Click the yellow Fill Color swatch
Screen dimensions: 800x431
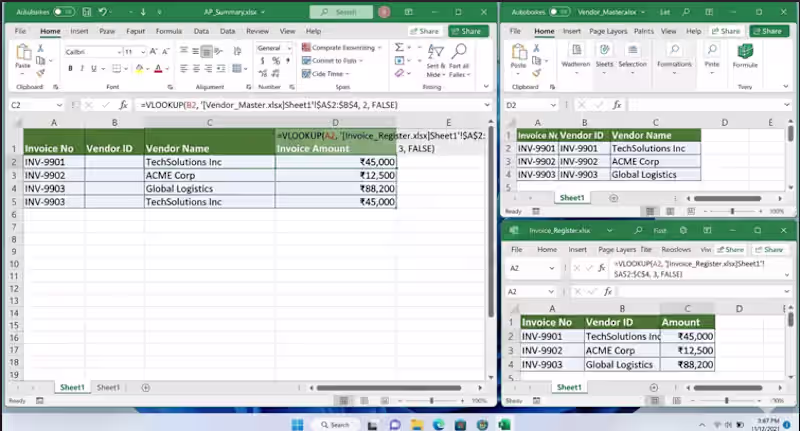tap(139, 68)
